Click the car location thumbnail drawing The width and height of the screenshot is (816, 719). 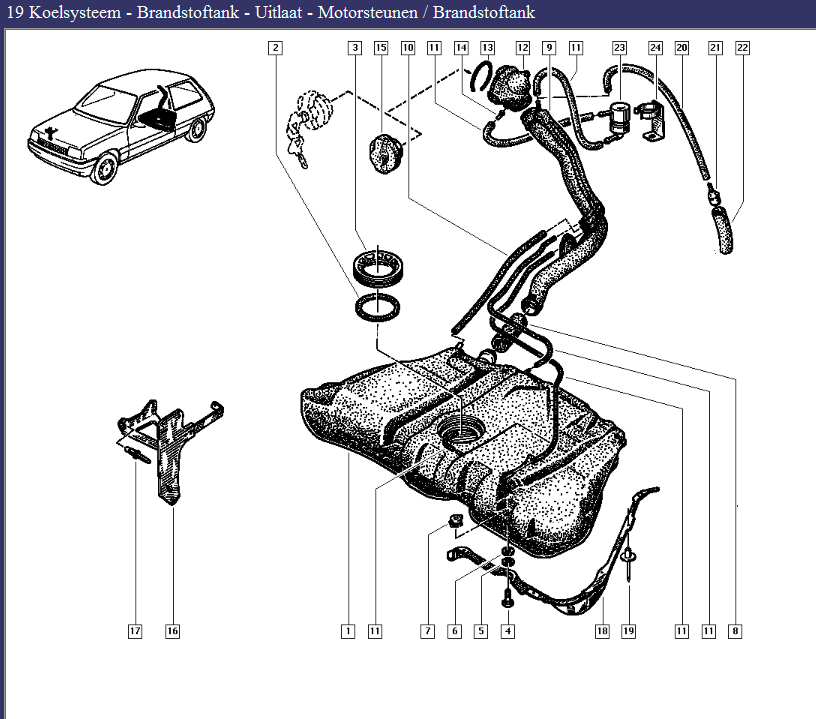point(121,126)
